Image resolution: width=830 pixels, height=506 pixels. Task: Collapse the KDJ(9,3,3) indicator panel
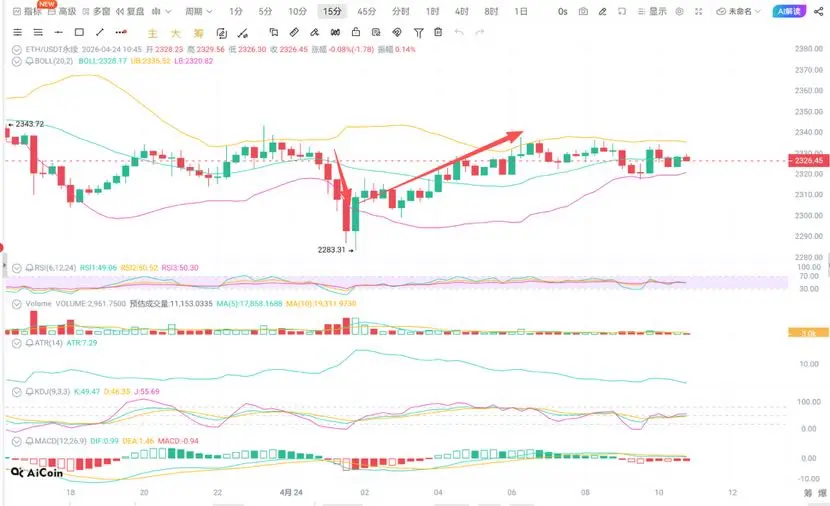[17, 392]
